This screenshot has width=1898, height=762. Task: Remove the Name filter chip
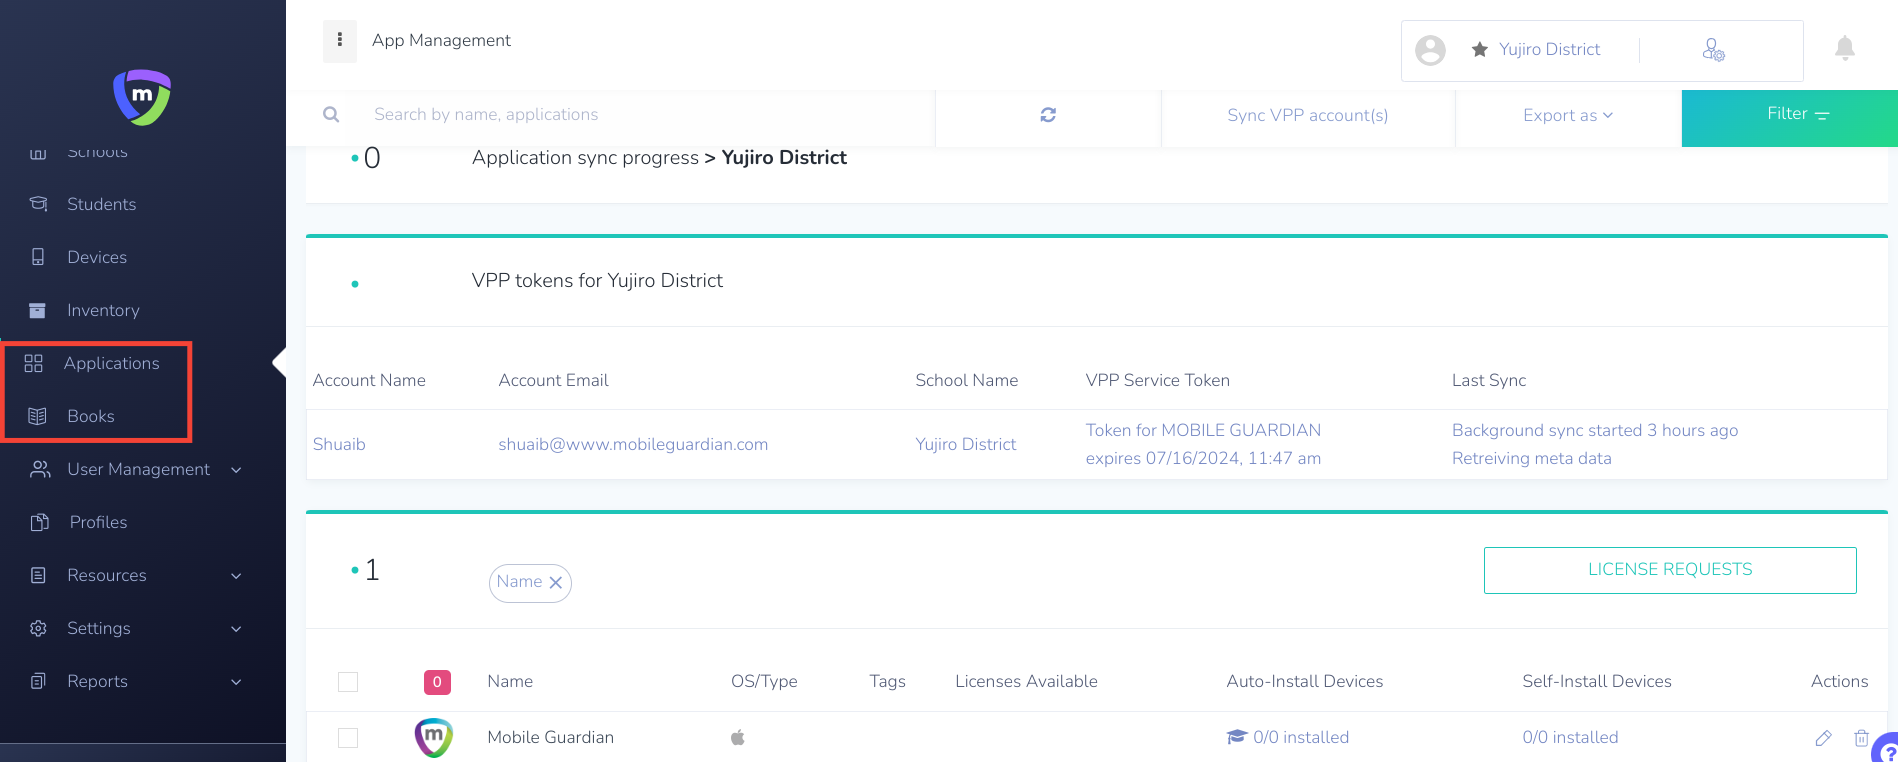tap(556, 582)
